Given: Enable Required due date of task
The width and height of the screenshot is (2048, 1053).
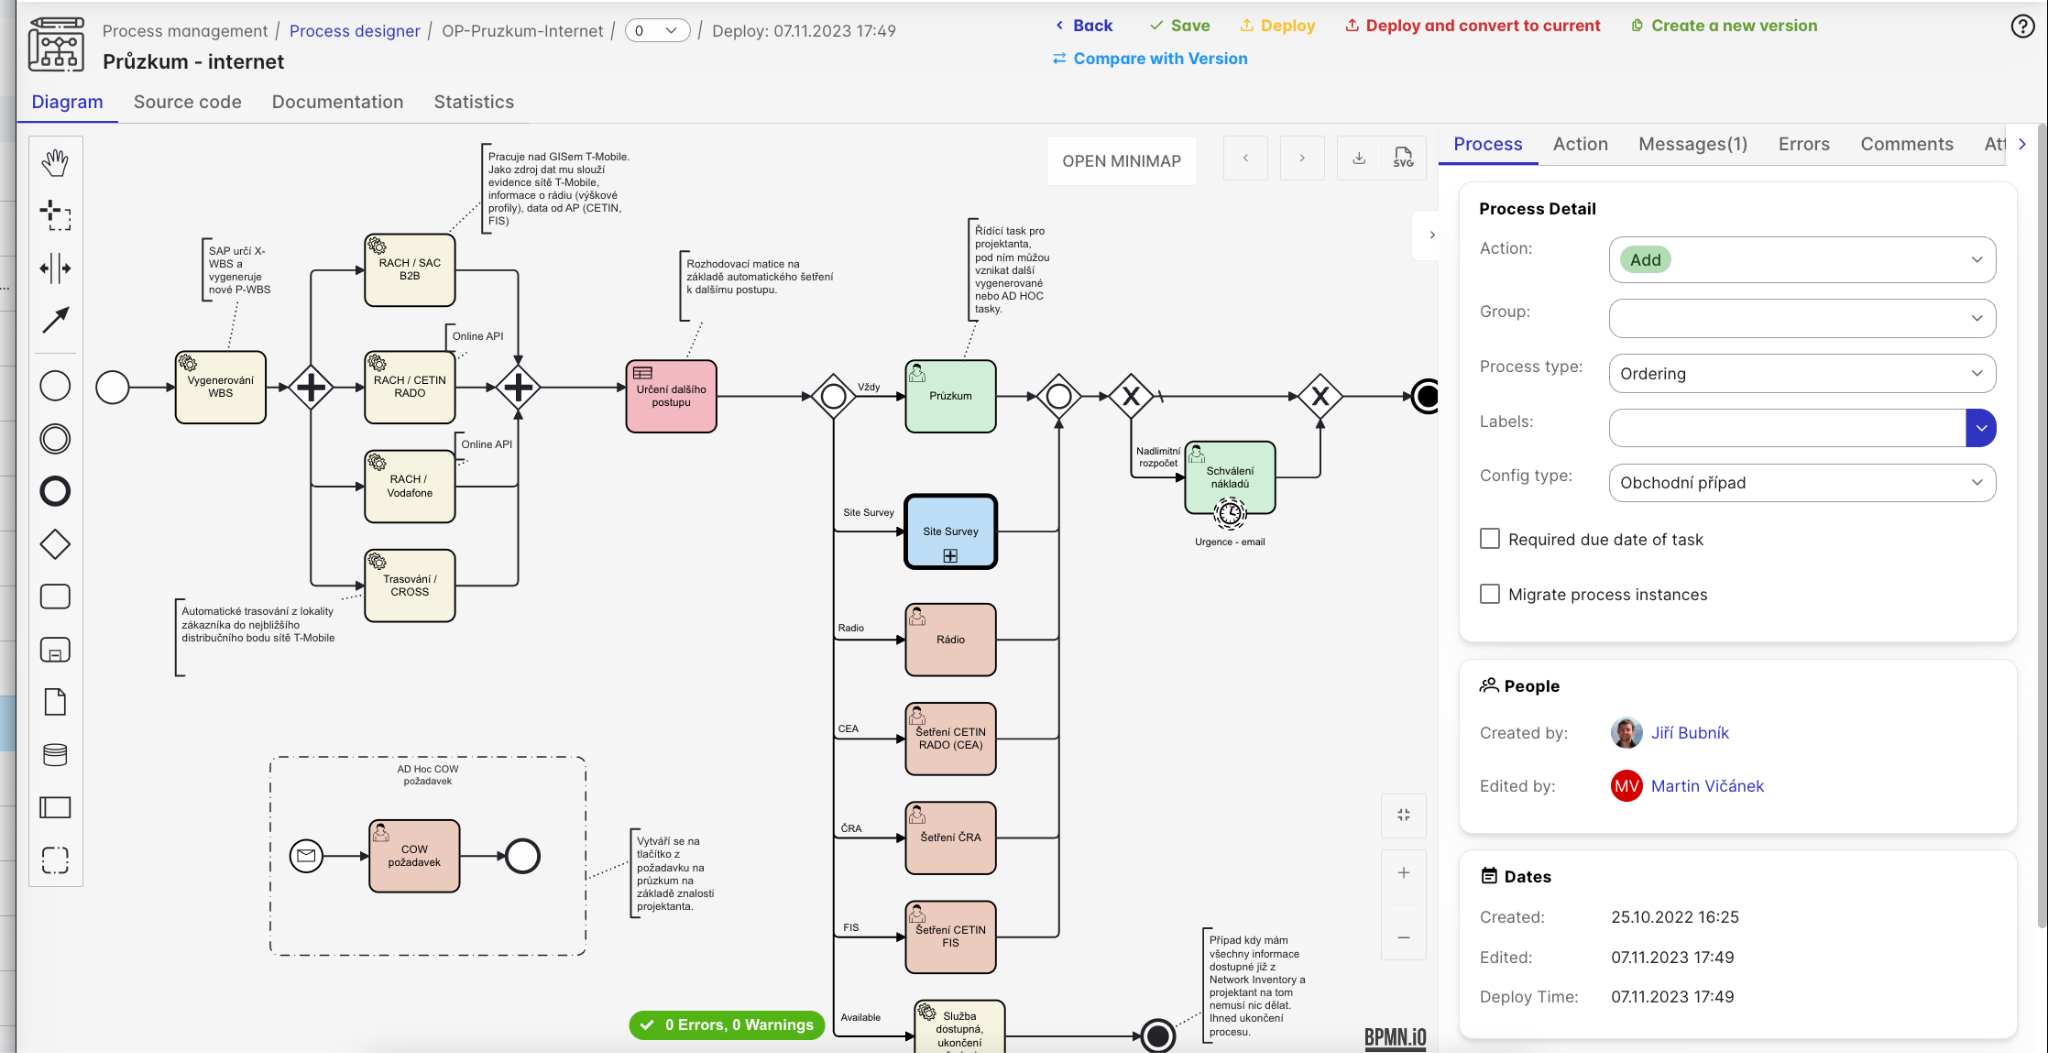Looking at the screenshot, I should [1490, 539].
